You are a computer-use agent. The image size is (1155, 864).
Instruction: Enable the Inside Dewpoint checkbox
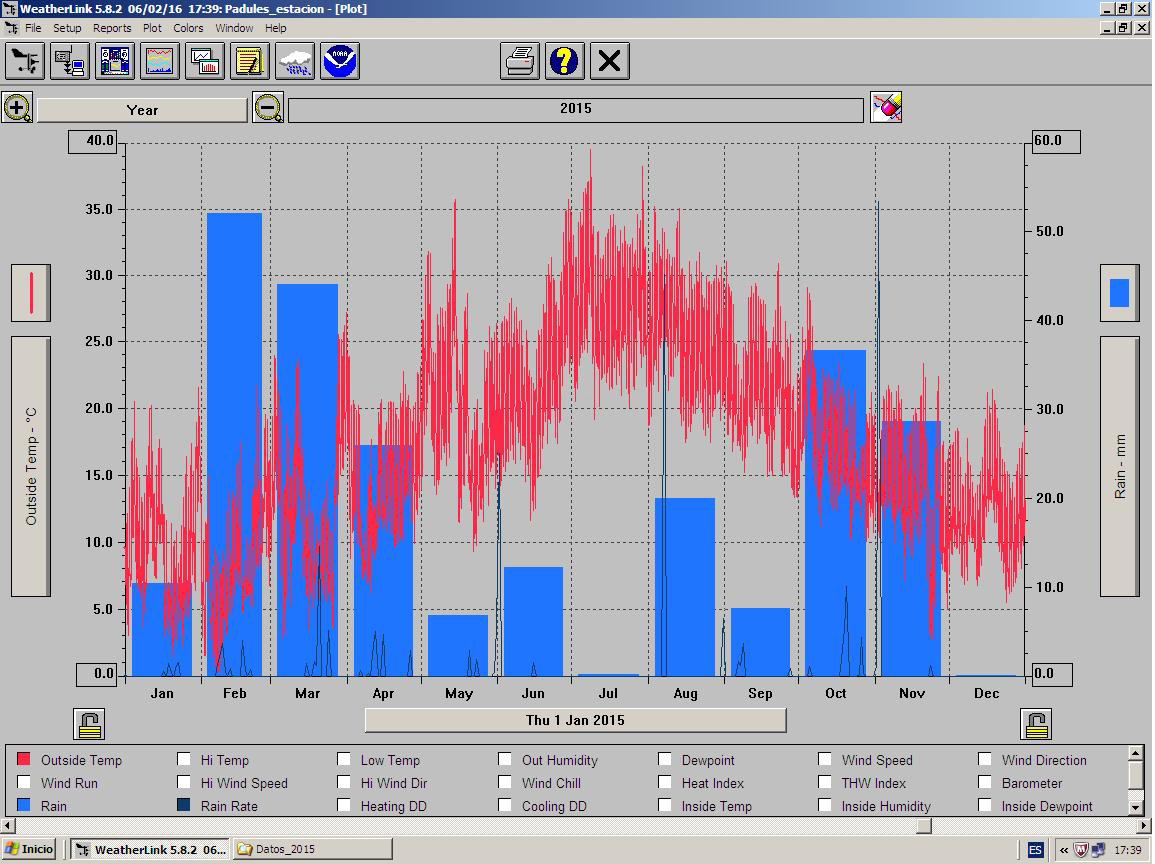pos(985,805)
